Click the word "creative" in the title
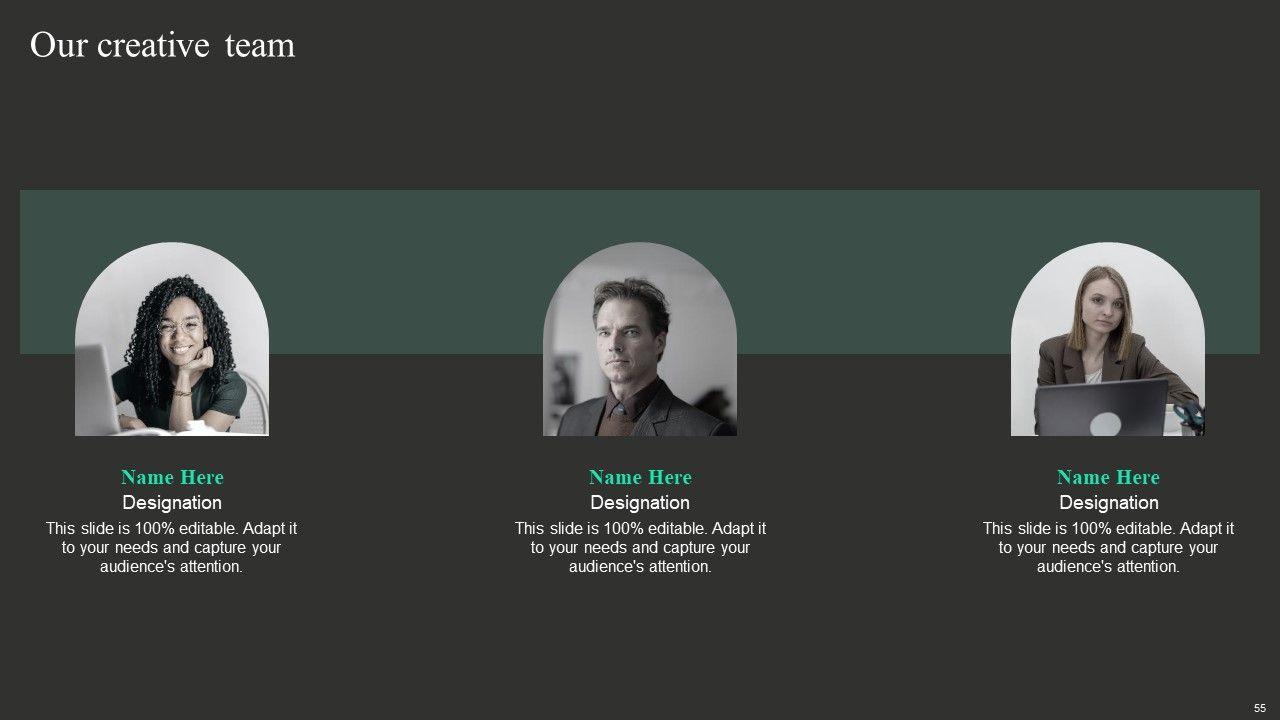 (154, 46)
